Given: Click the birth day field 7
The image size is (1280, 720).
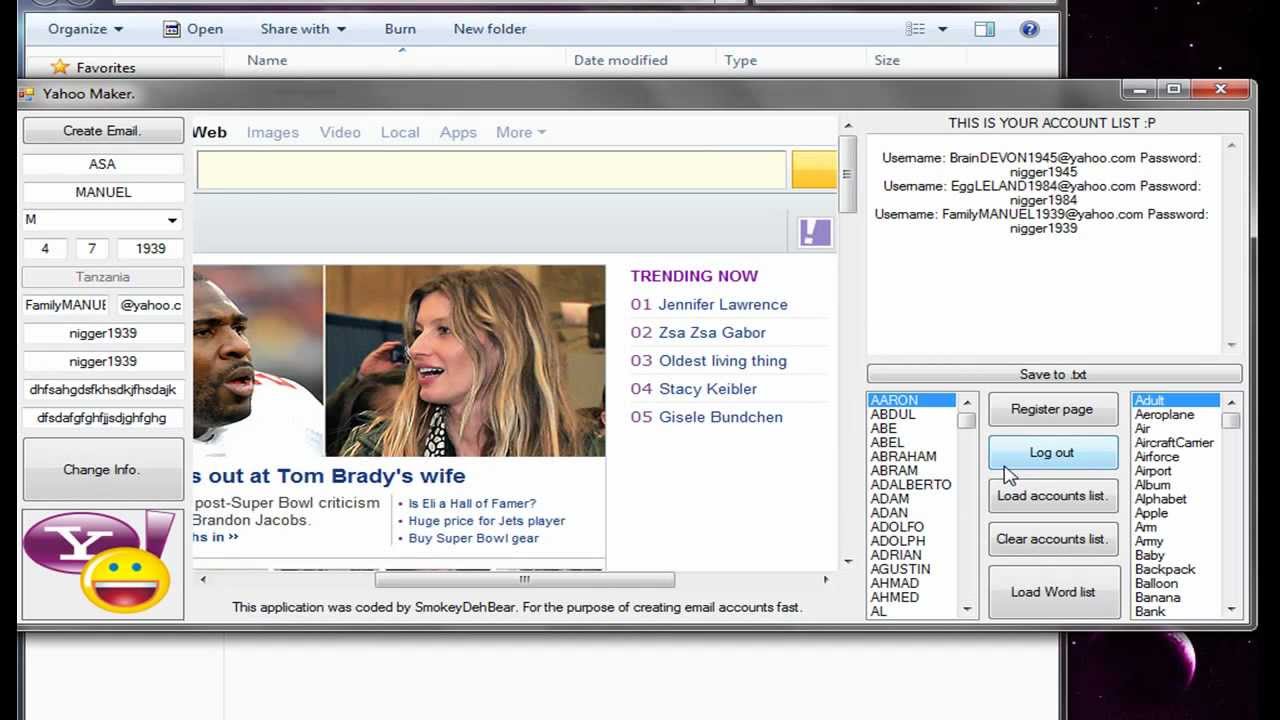Looking at the screenshot, I should tap(92, 249).
